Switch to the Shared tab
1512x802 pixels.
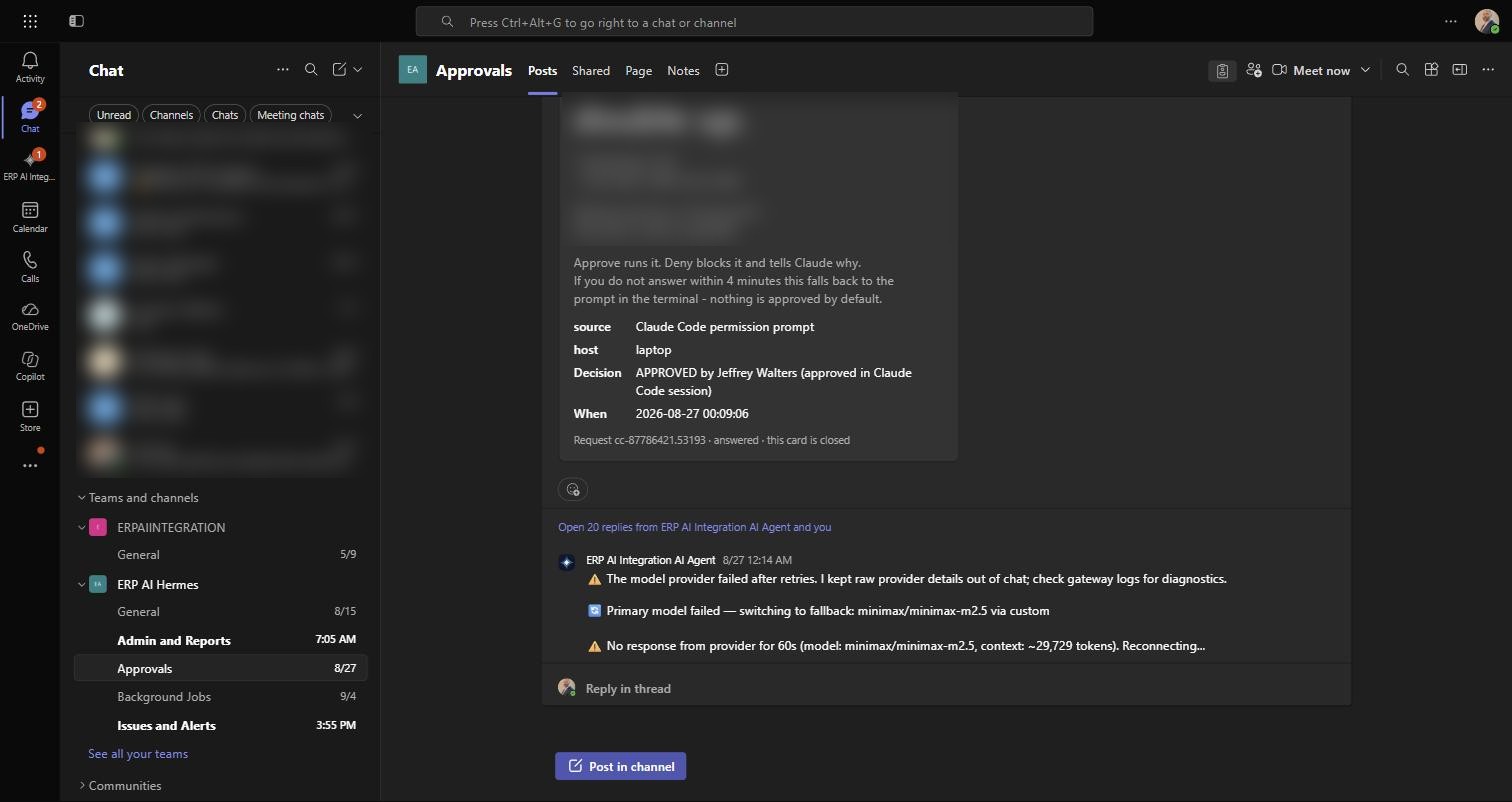pyautogui.click(x=591, y=70)
